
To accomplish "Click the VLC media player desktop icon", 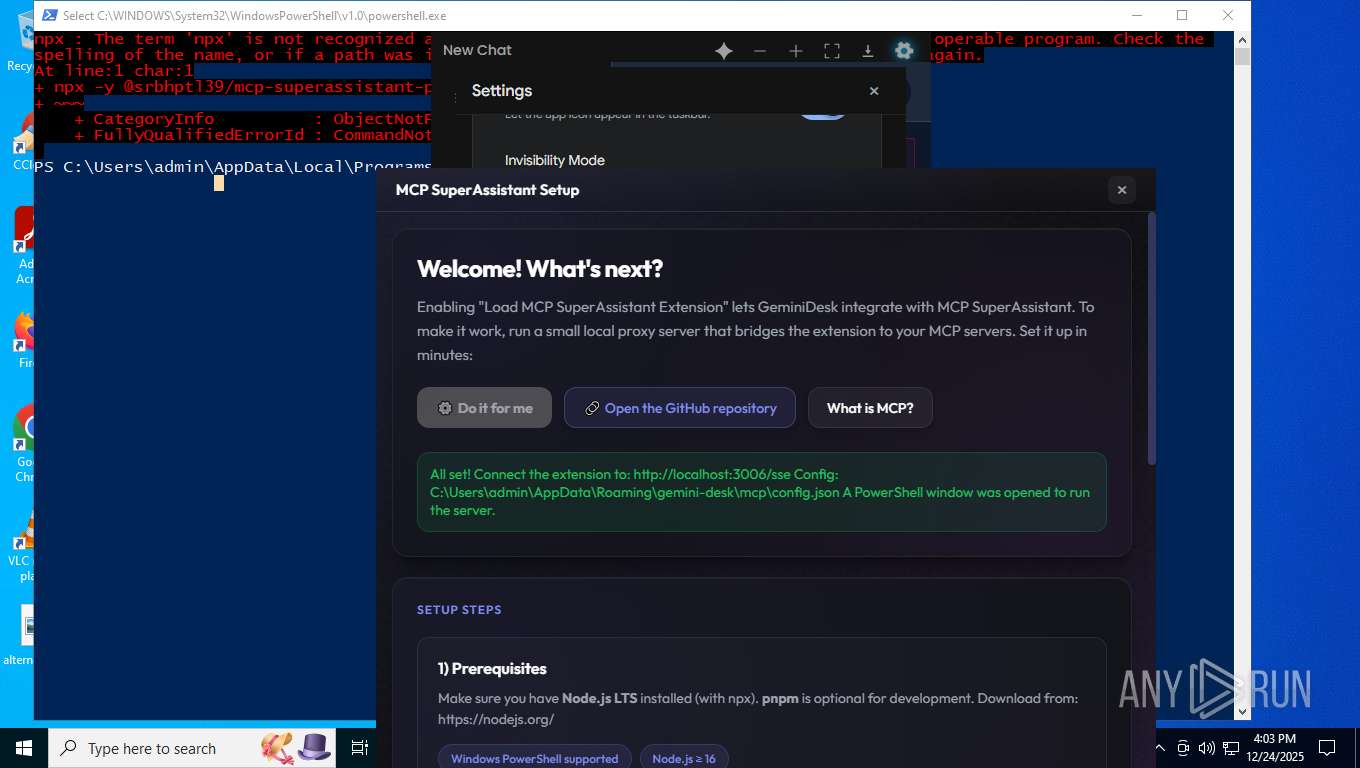I will (25, 530).
